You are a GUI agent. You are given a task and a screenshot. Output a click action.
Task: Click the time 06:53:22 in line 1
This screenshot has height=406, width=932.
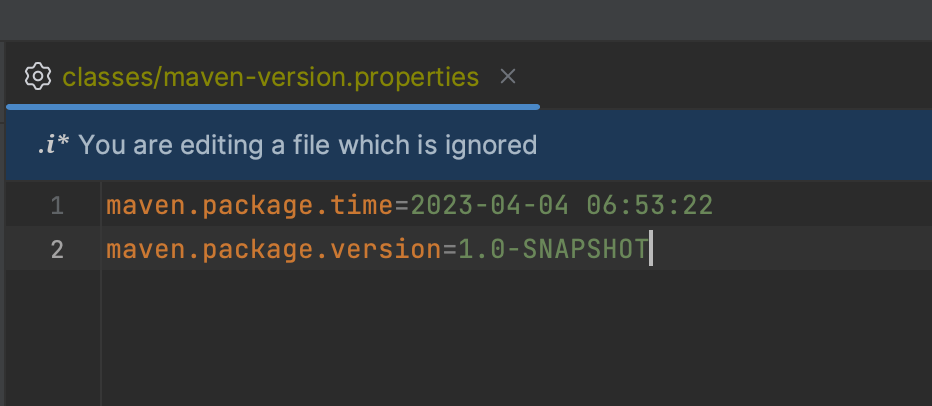650,206
